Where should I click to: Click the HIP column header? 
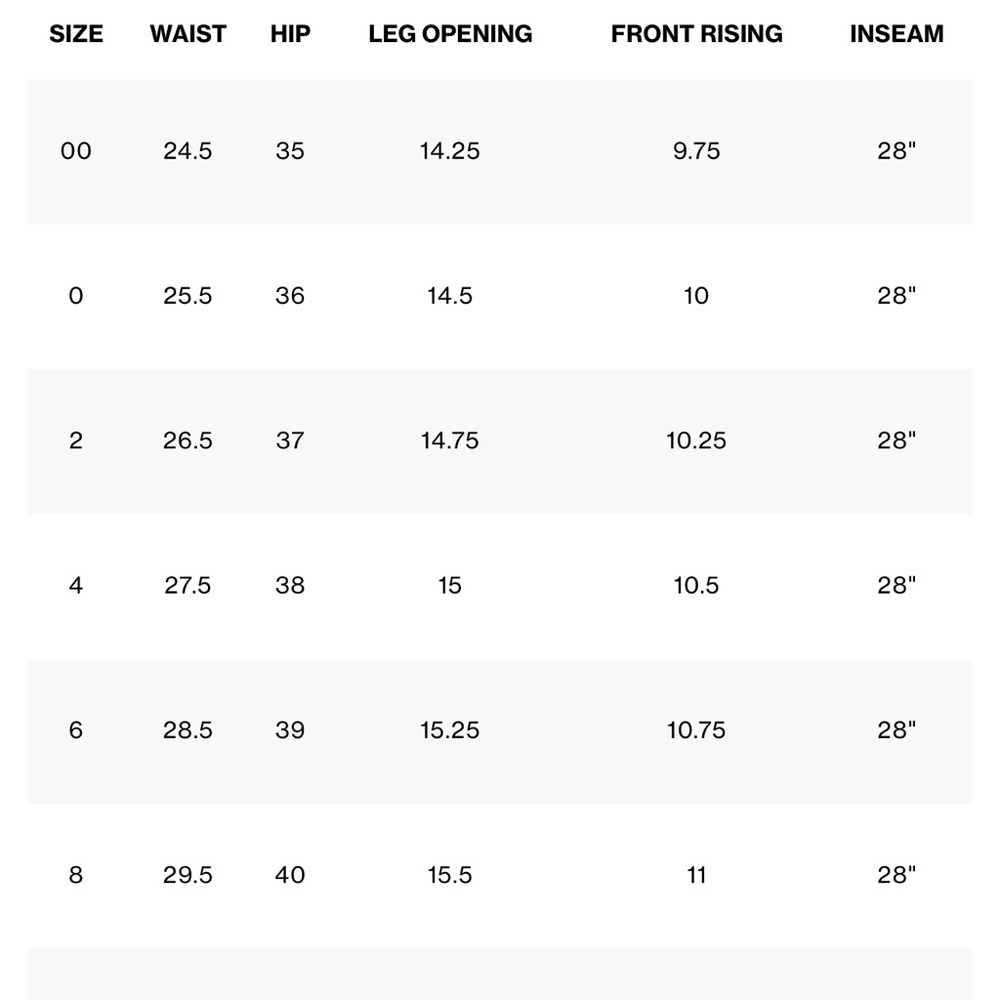point(290,34)
